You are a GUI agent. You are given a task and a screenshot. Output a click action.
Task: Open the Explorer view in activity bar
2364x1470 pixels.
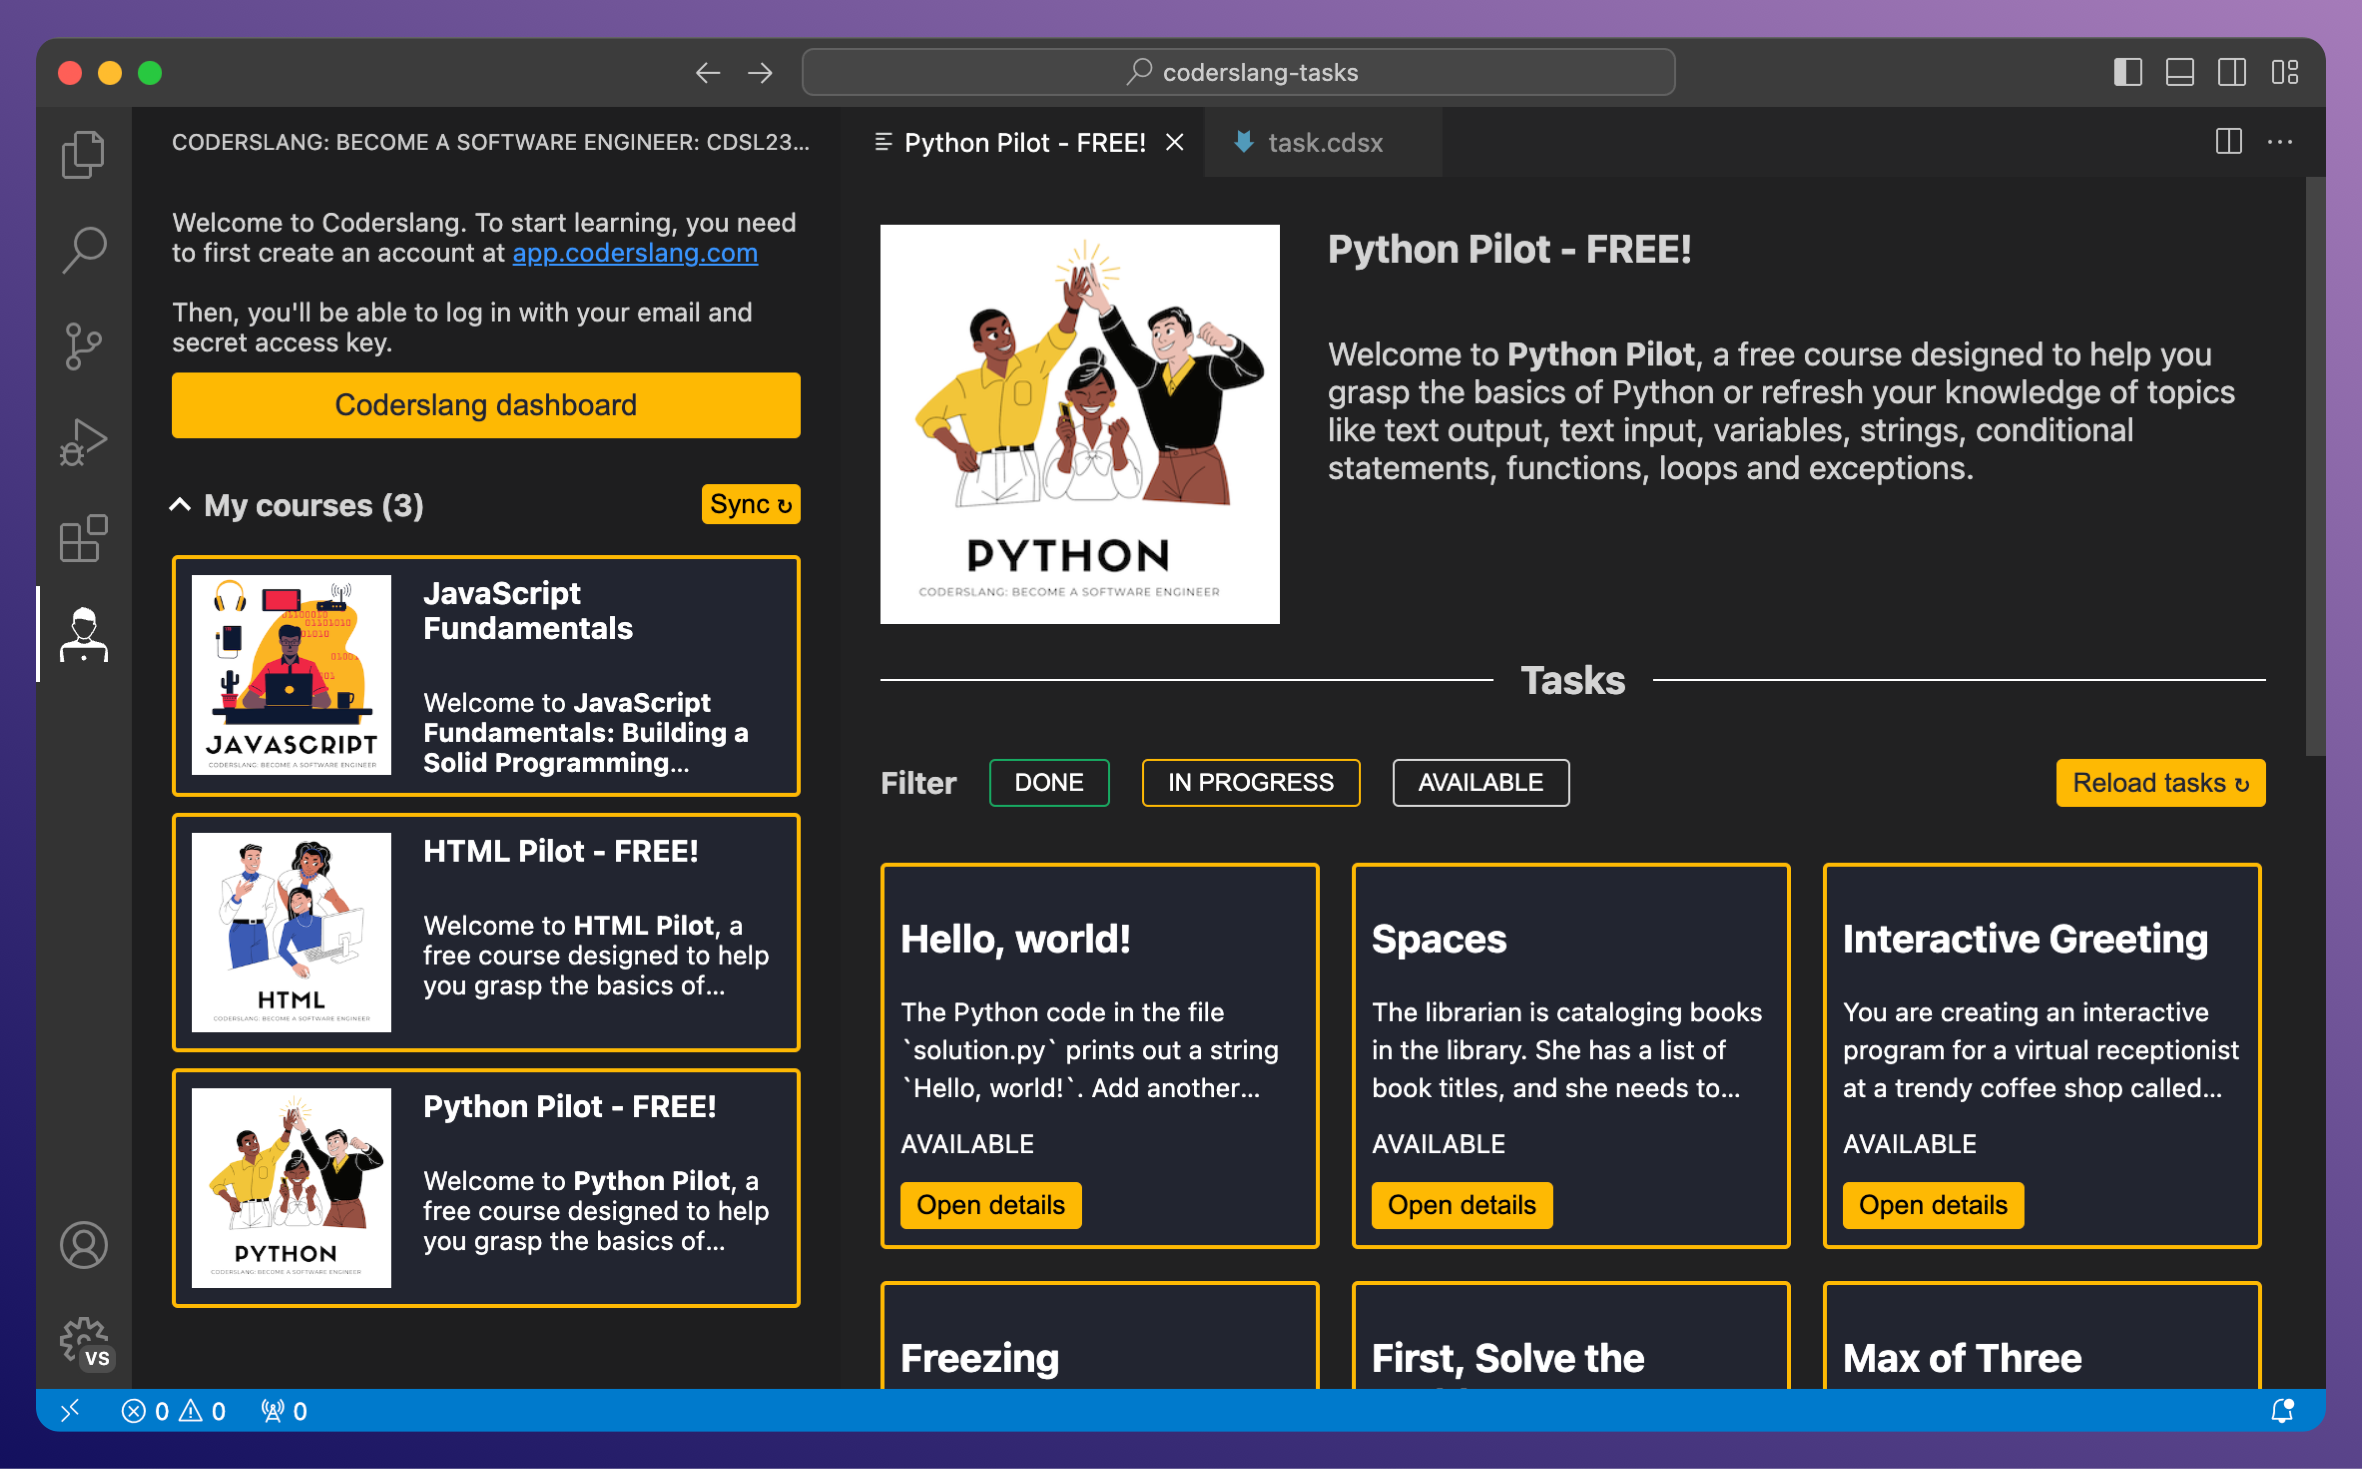point(83,154)
